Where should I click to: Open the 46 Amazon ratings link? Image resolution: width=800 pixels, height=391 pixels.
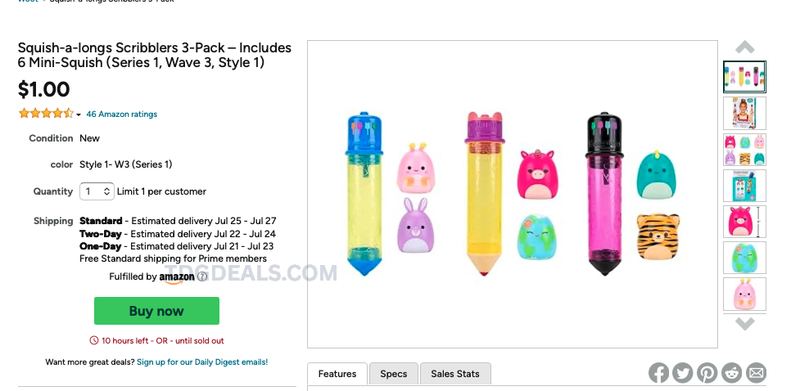121,114
